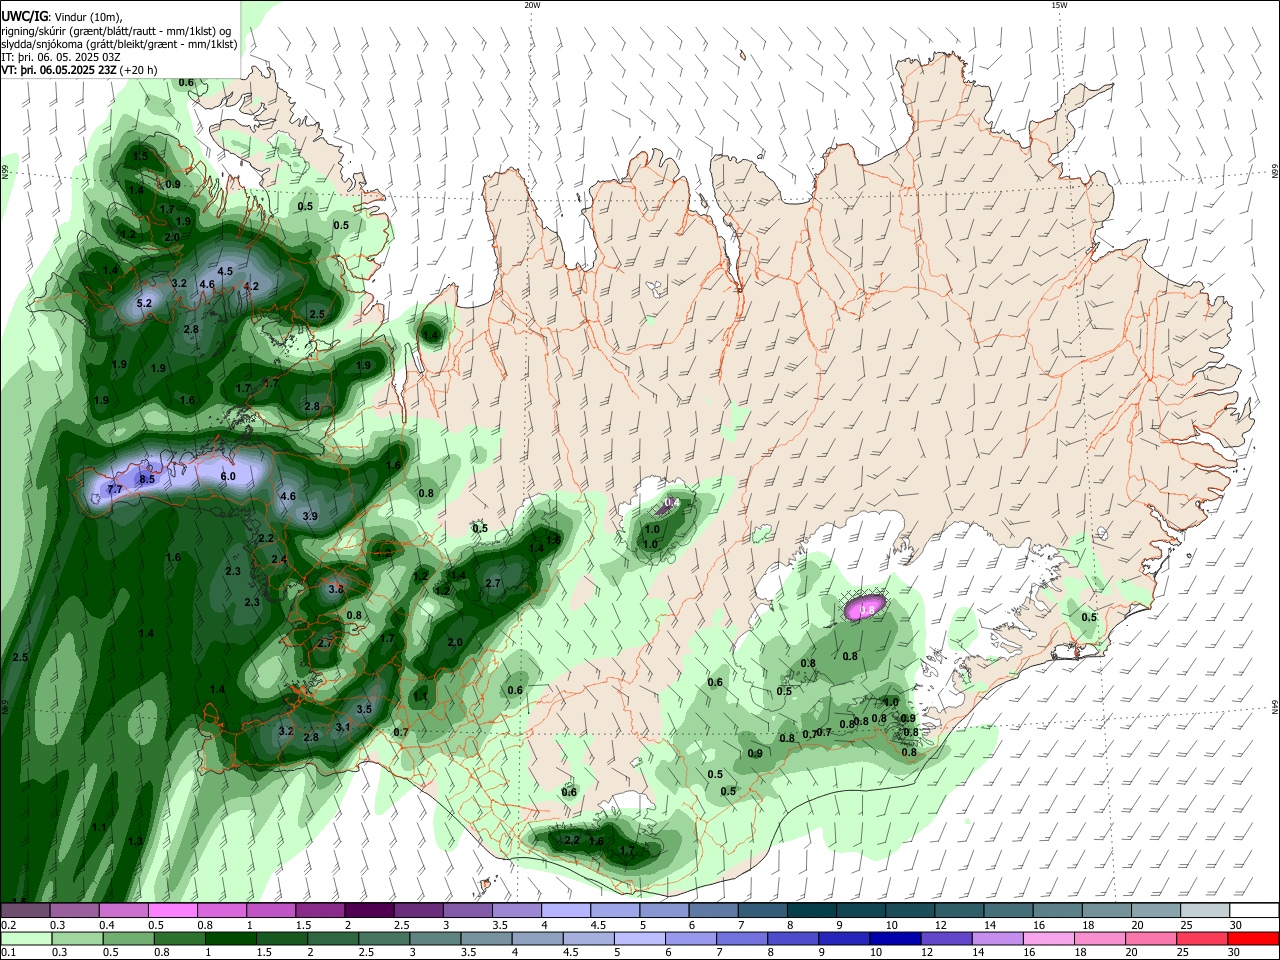Select top-row legend swatch between 0.5 and 0.8
The height and width of the screenshot is (960, 1280).
172,911
